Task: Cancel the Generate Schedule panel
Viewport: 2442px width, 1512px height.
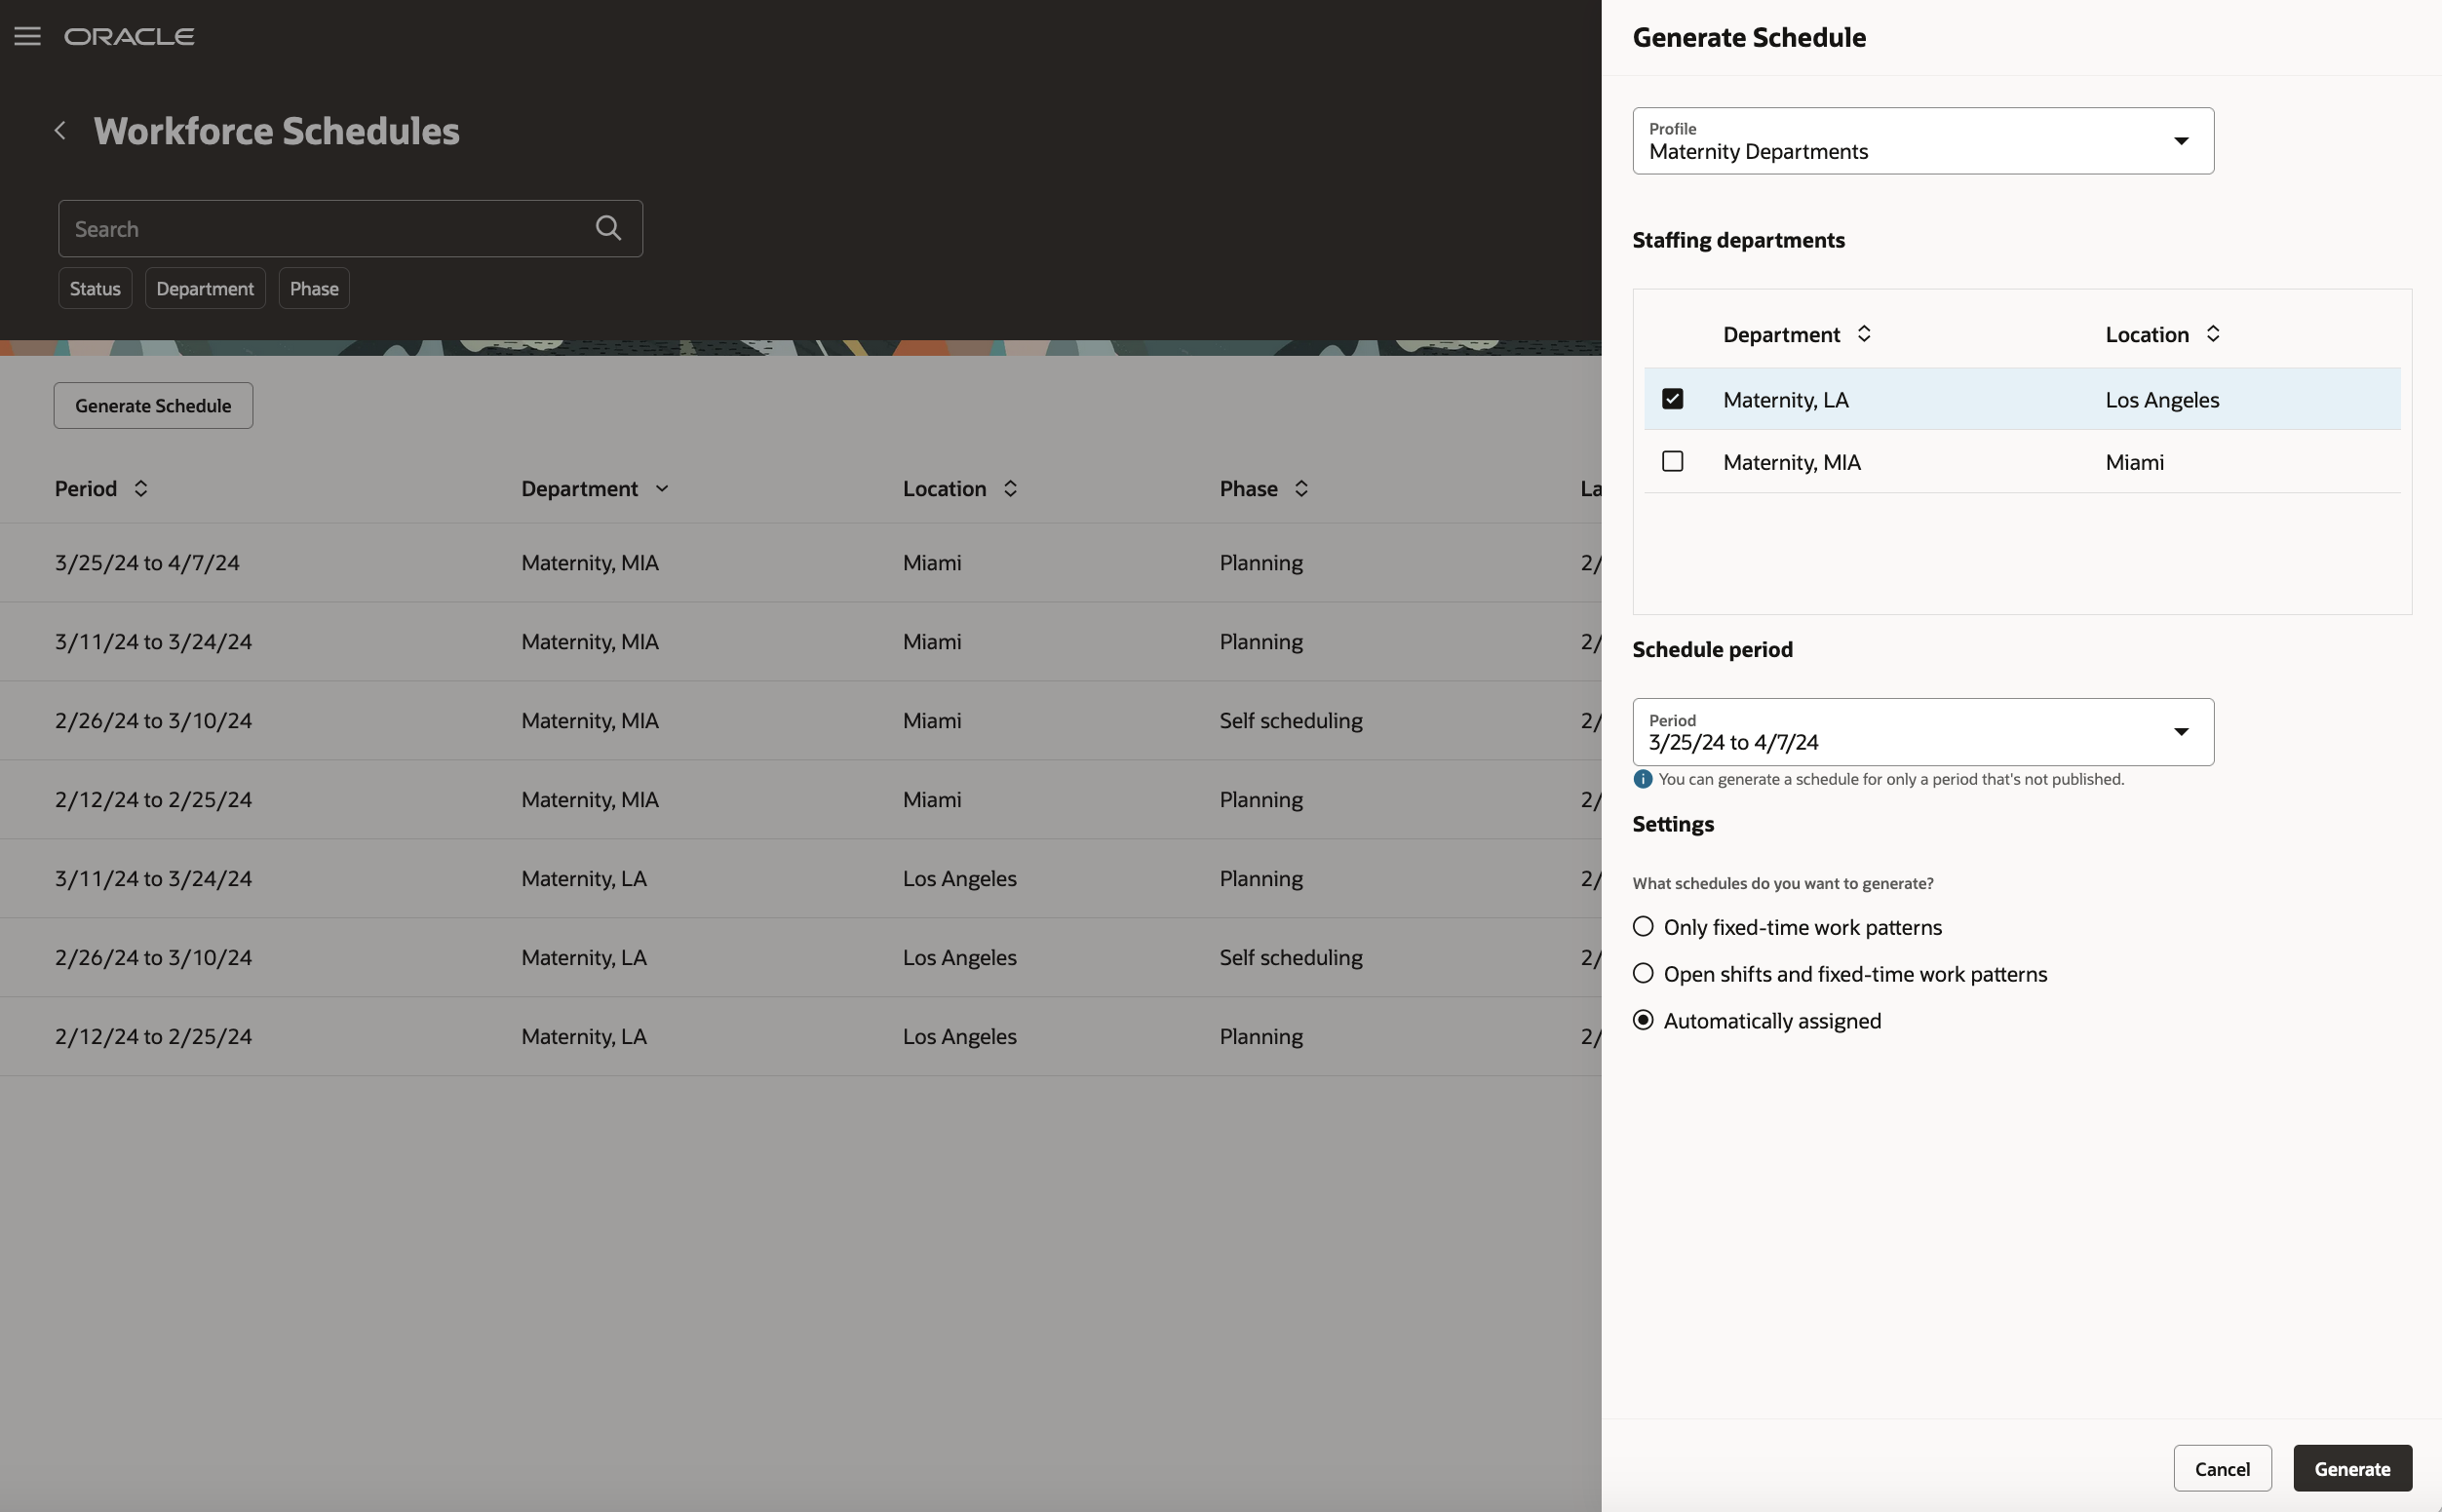Action: click(2222, 1468)
